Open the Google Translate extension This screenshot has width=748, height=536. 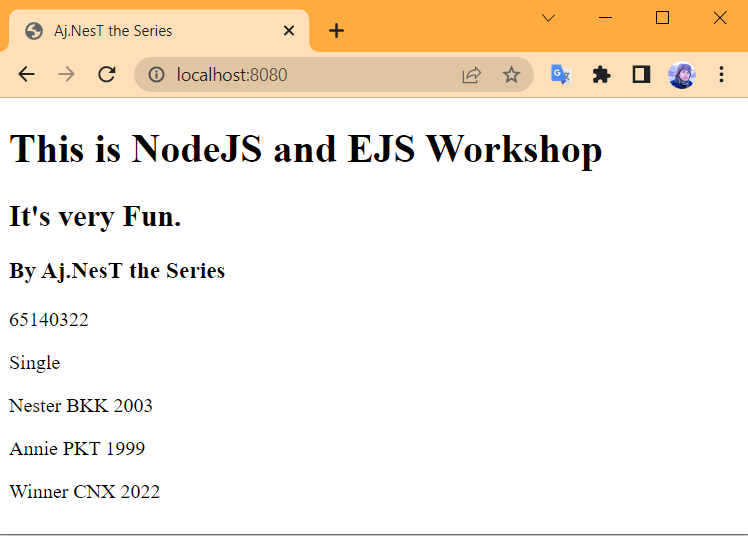tap(561, 75)
